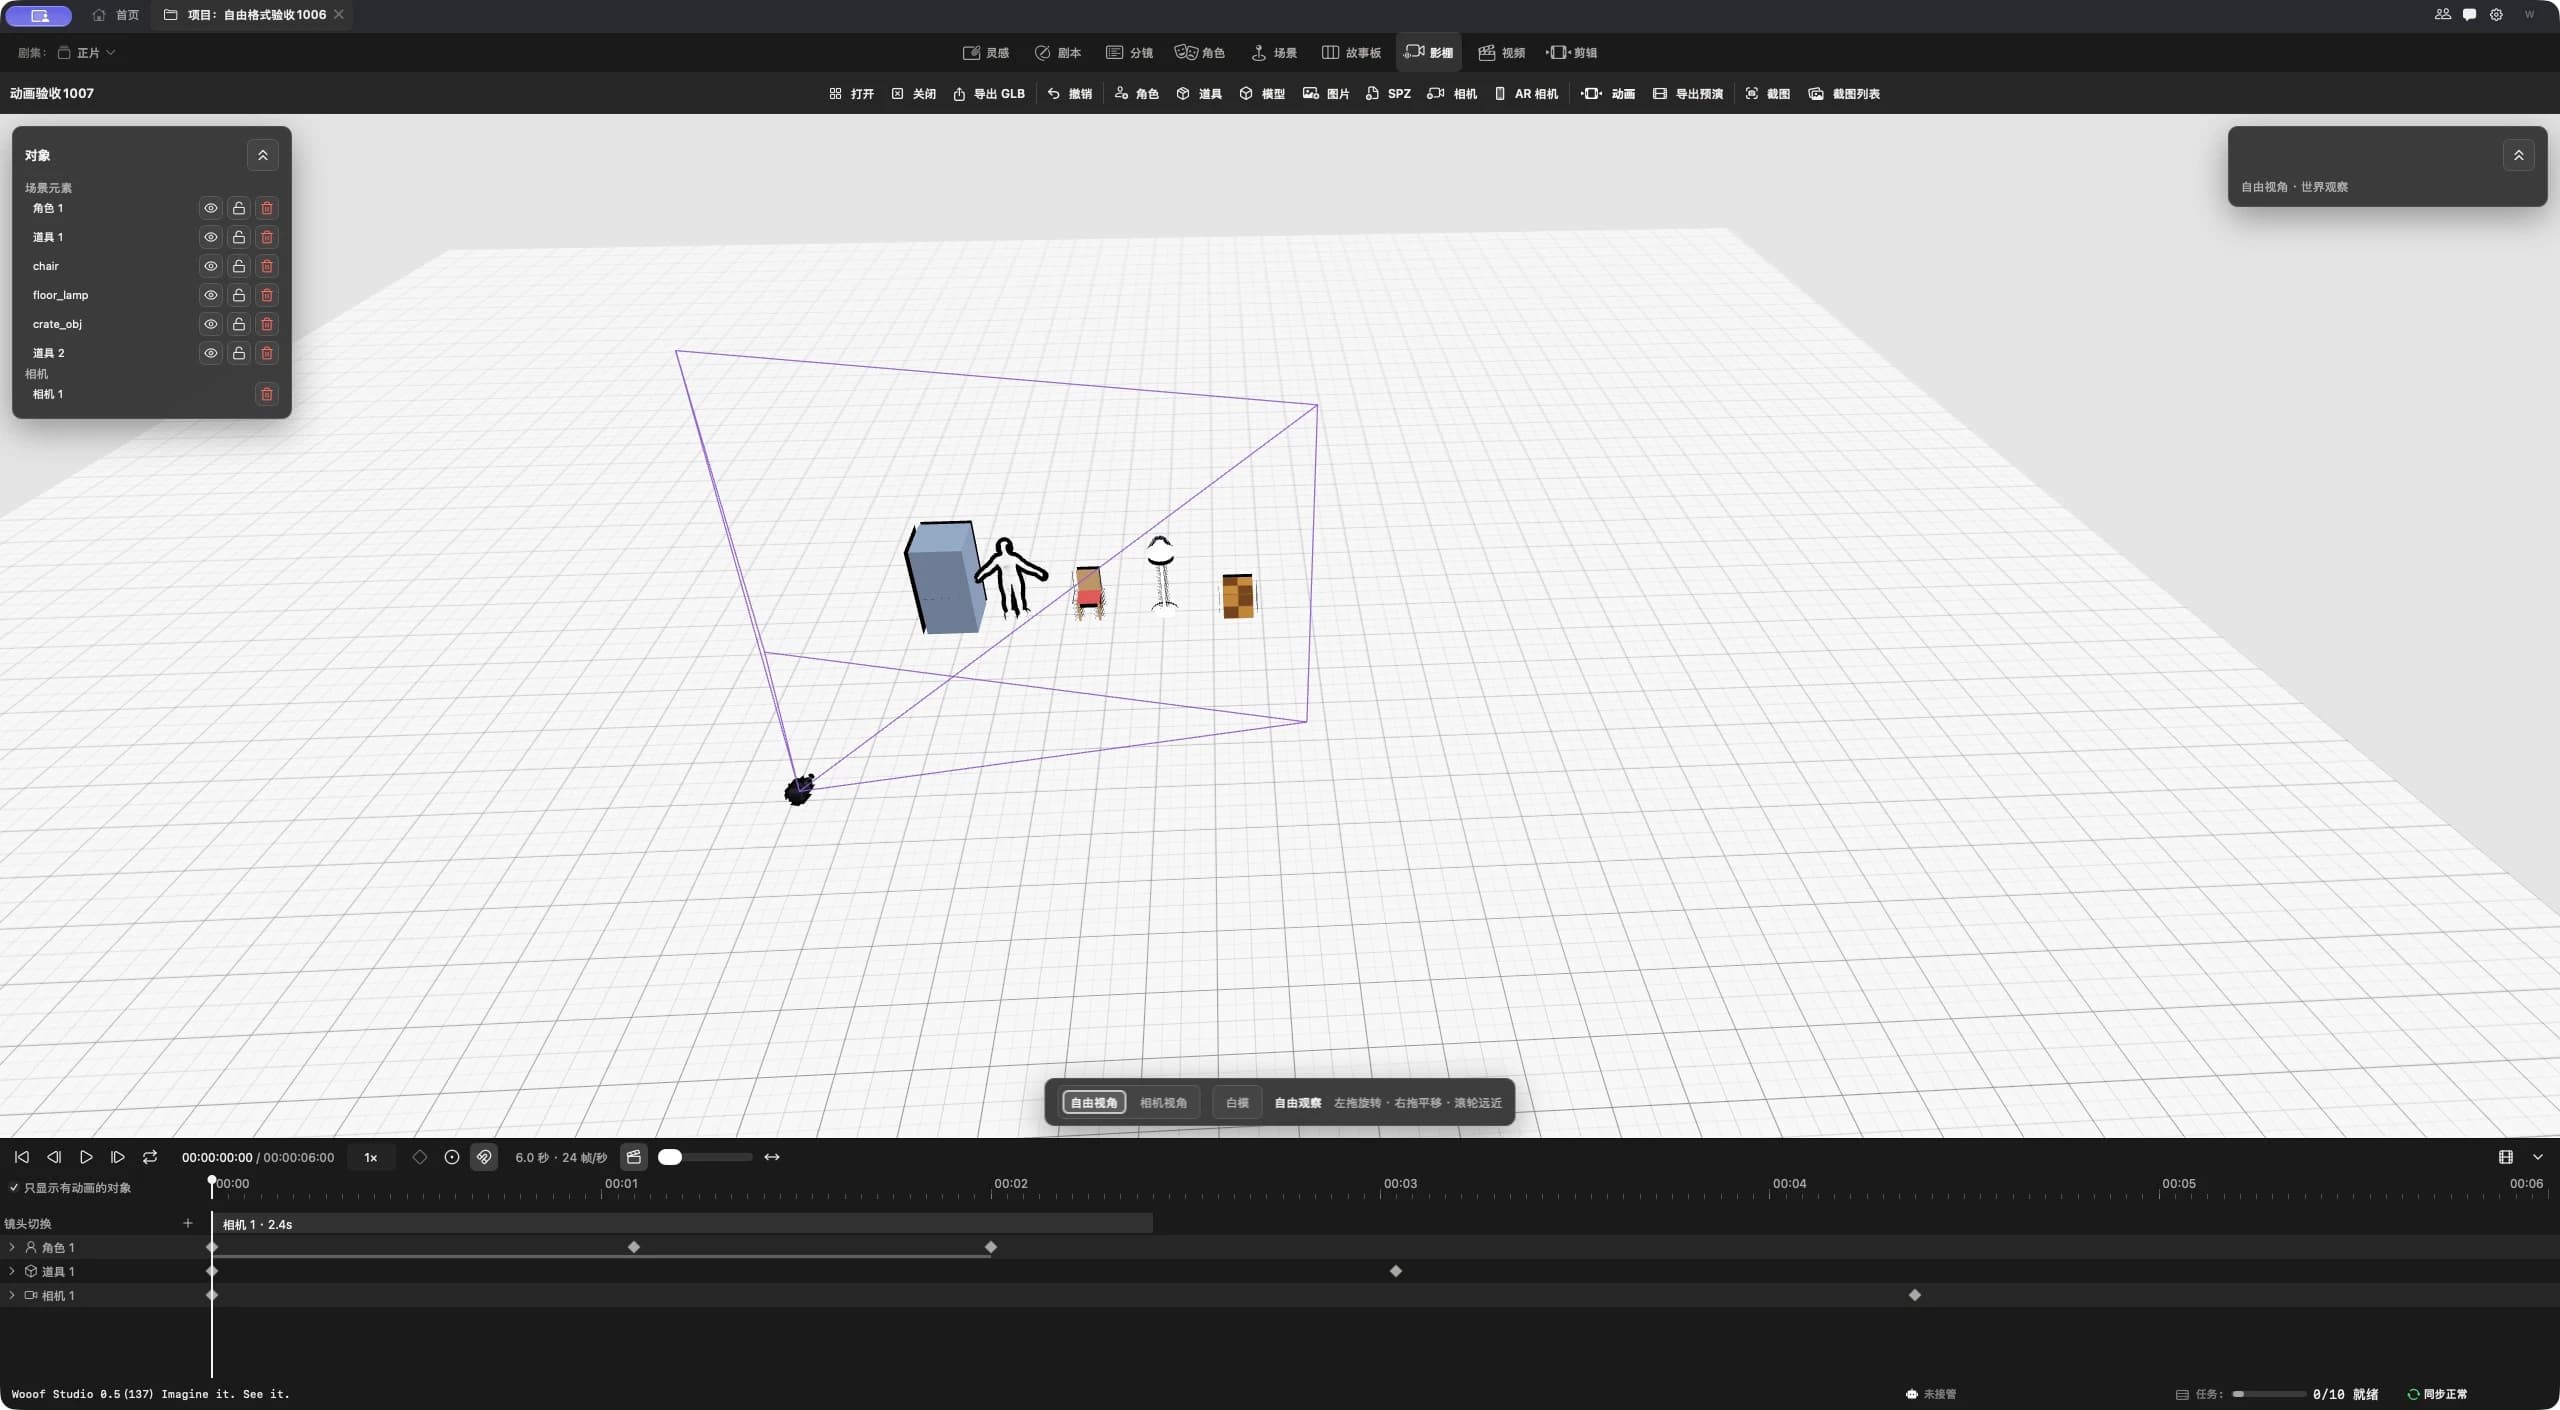Screen dimensions: 2560x1410
Task: Play the animation
Action: [86, 1157]
